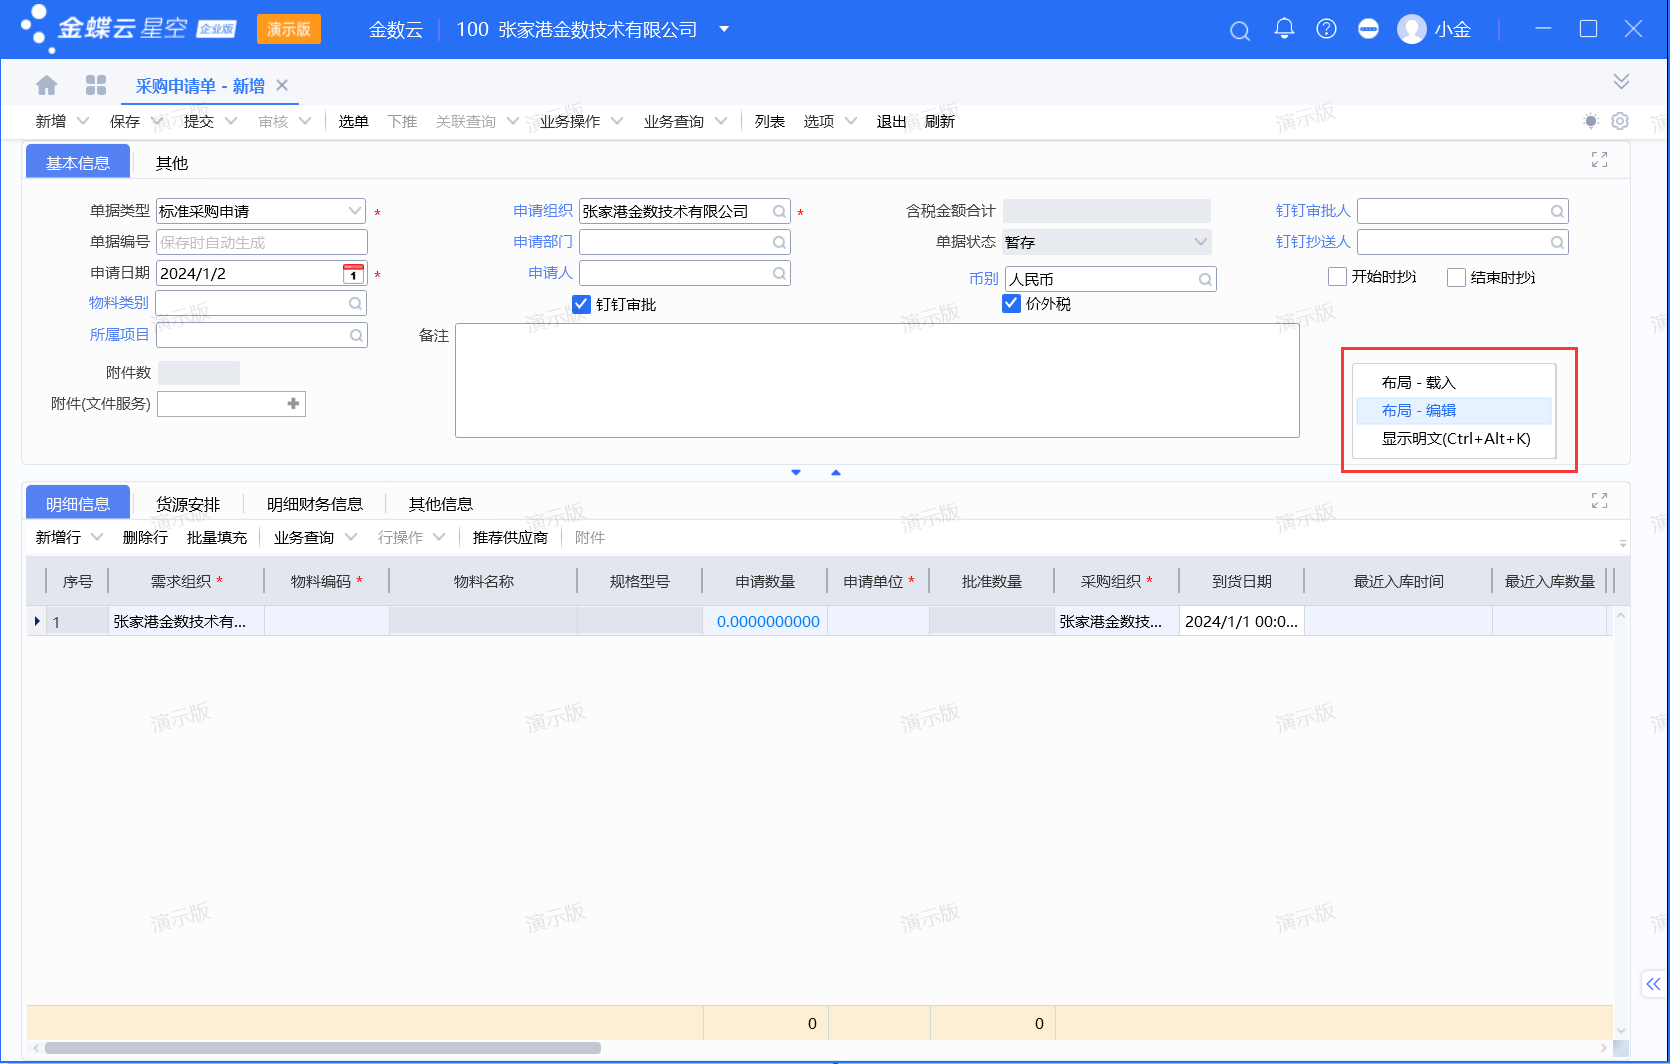1670x1064 pixels.
Task: Search lookup for 物料类别 field
Action: (x=355, y=303)
